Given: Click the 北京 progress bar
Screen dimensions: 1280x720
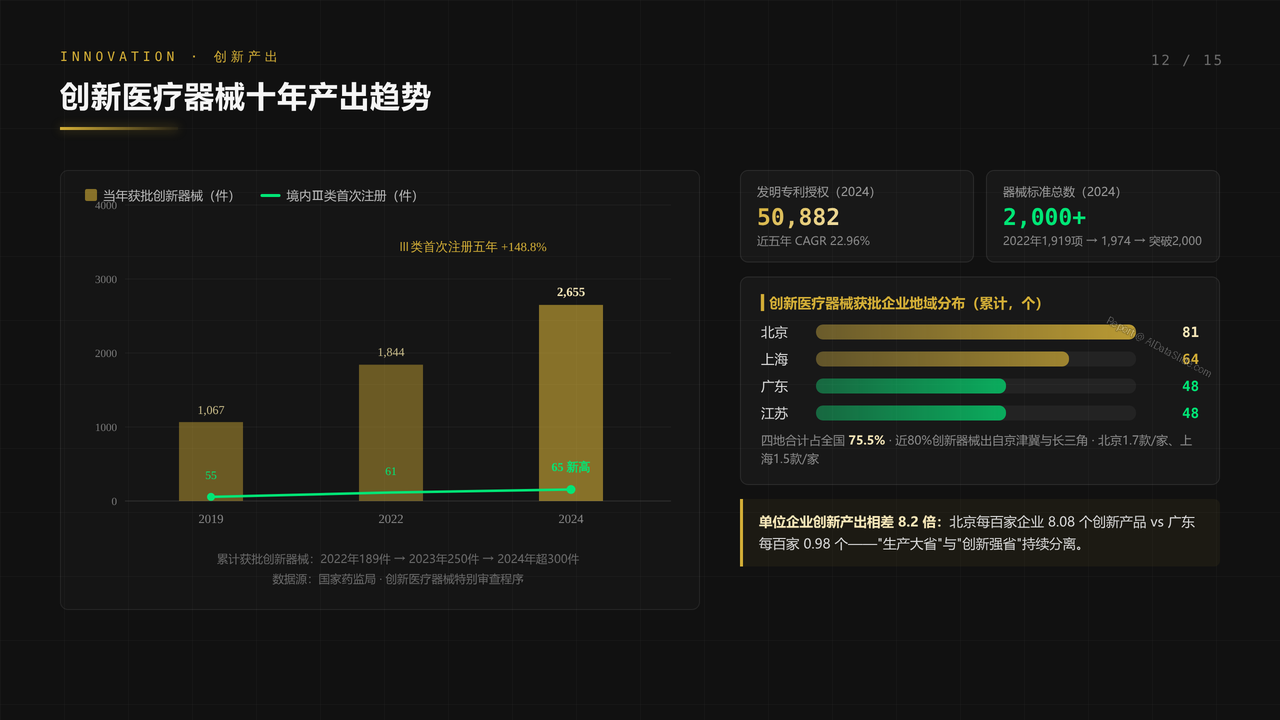Looking at the screenshot, I should [x=976, y=332].
